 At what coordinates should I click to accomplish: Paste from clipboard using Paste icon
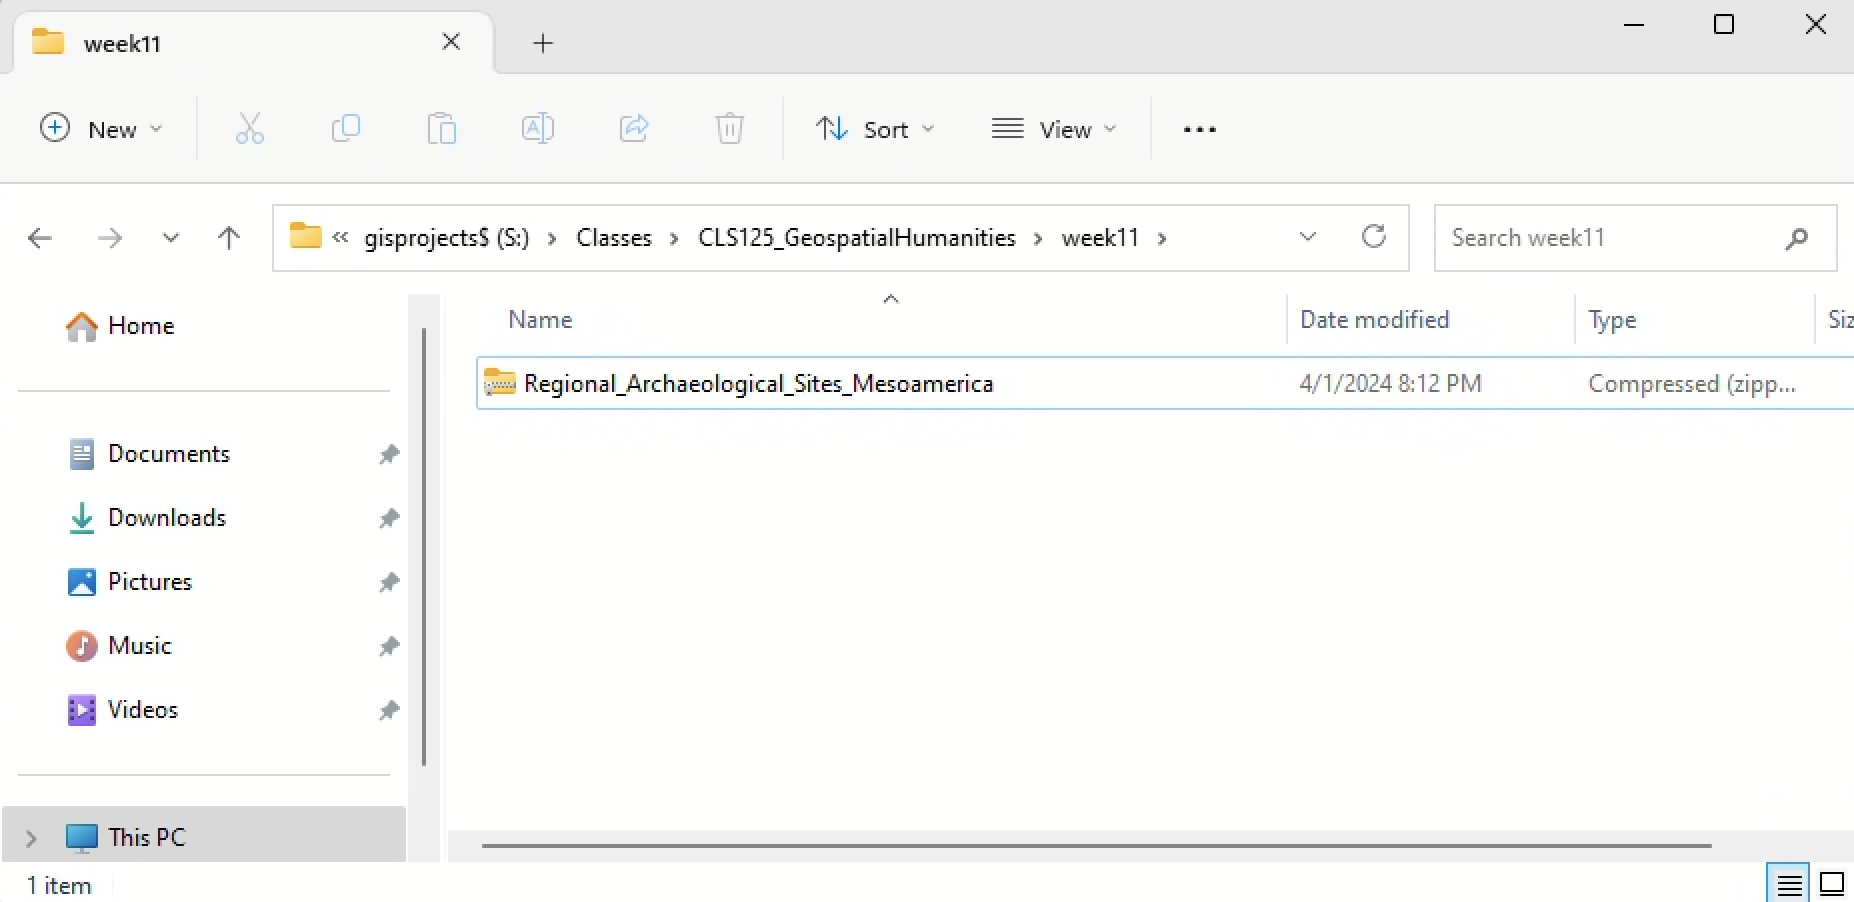pyautogui.click(x=441, y=128)
